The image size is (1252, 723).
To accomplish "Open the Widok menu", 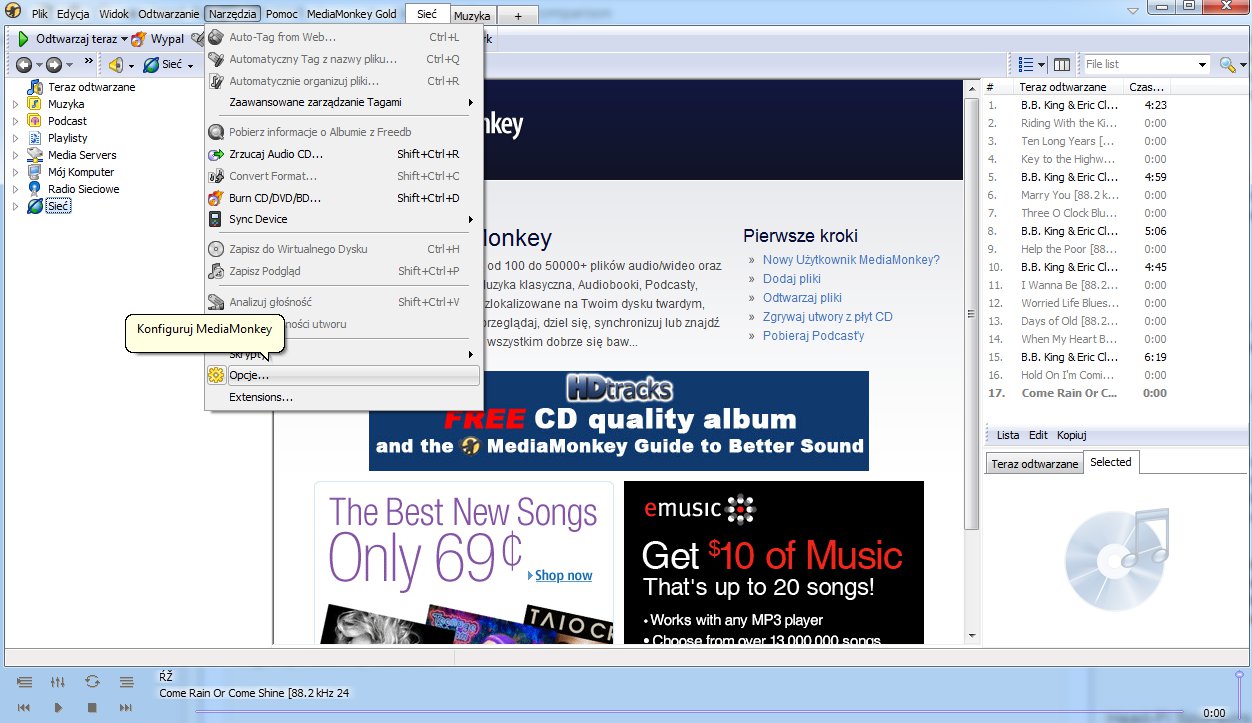I will coord(114,14).
